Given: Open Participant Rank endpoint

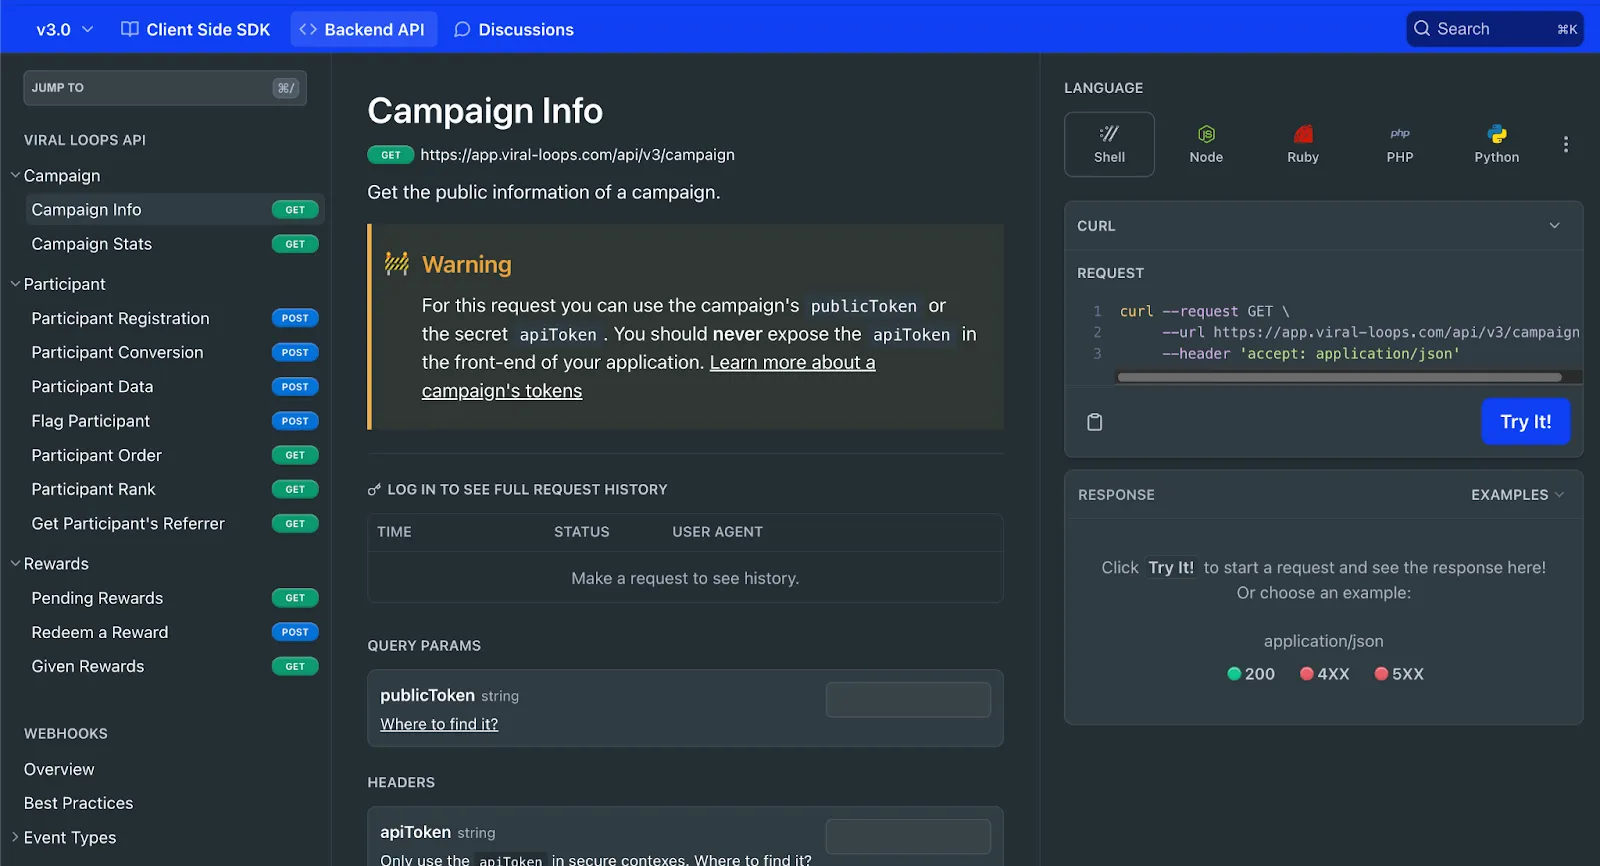Looking at the screenshot, I should click(174, 489).
